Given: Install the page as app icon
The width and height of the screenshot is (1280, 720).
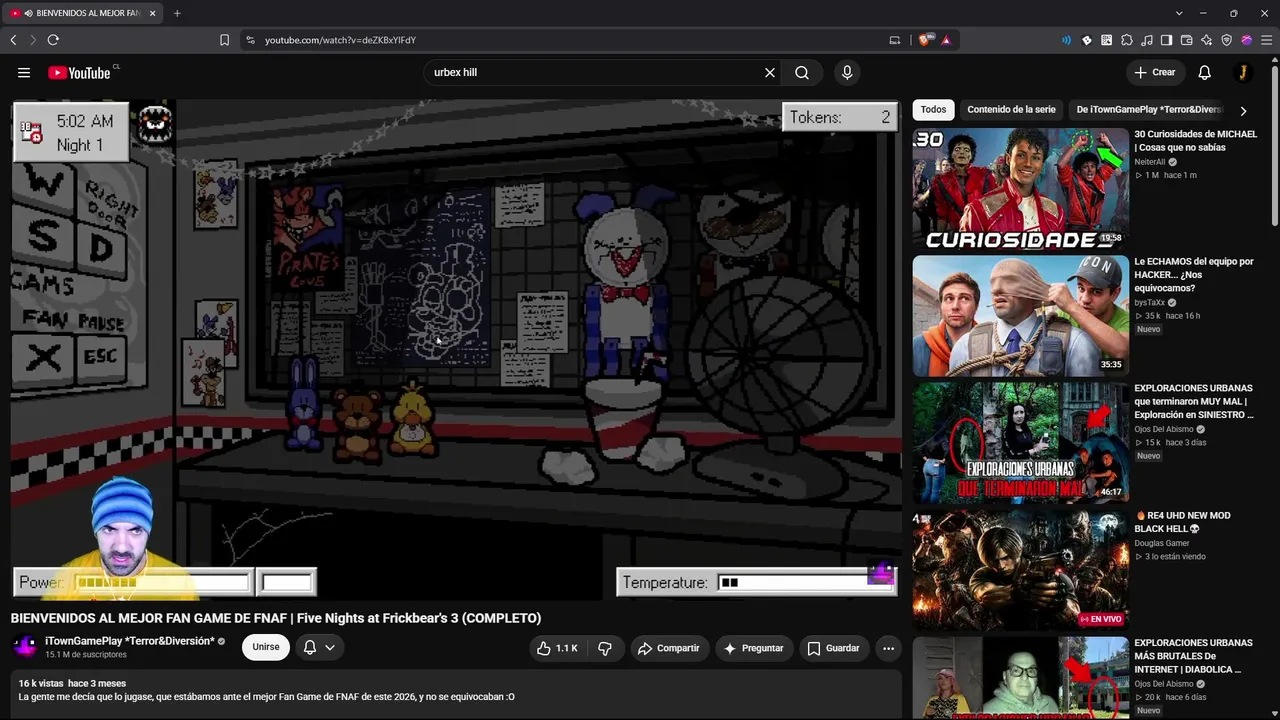Looking at the screenshot, I should tap(895, 40).
